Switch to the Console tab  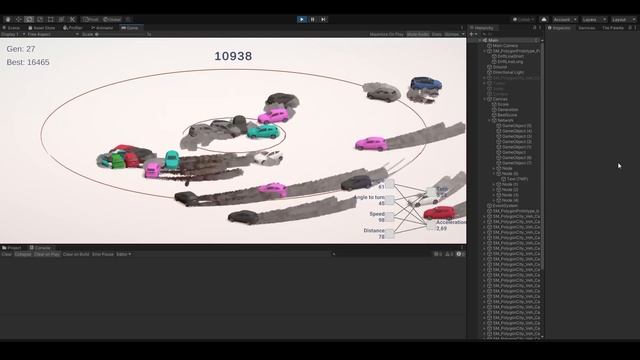[40, 248]
